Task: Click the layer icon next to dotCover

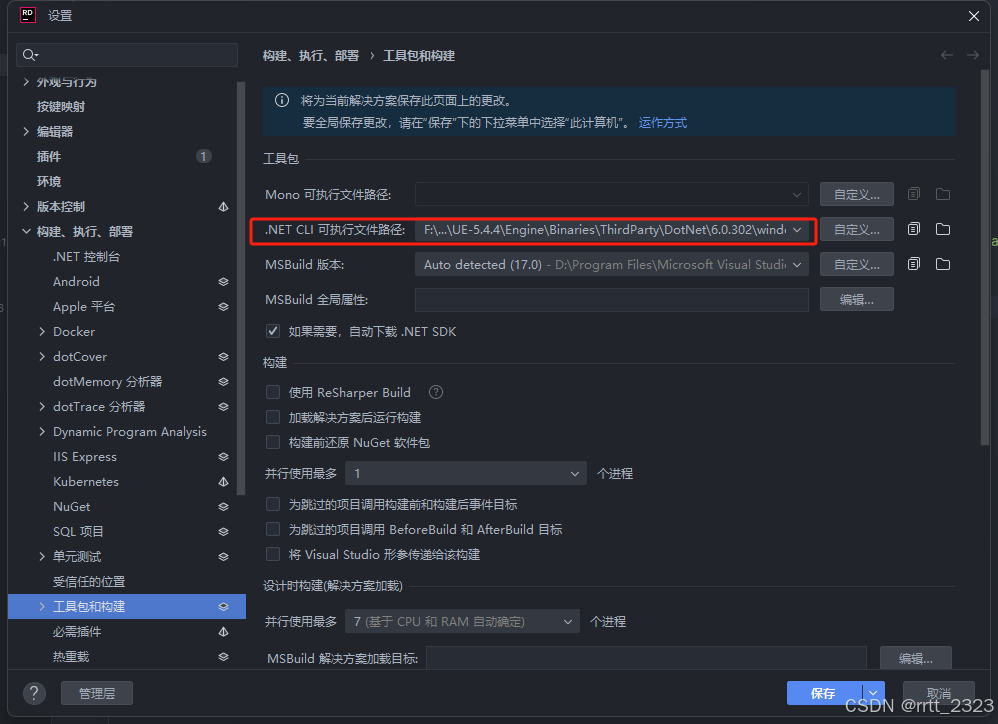Action: pos(223,357)
